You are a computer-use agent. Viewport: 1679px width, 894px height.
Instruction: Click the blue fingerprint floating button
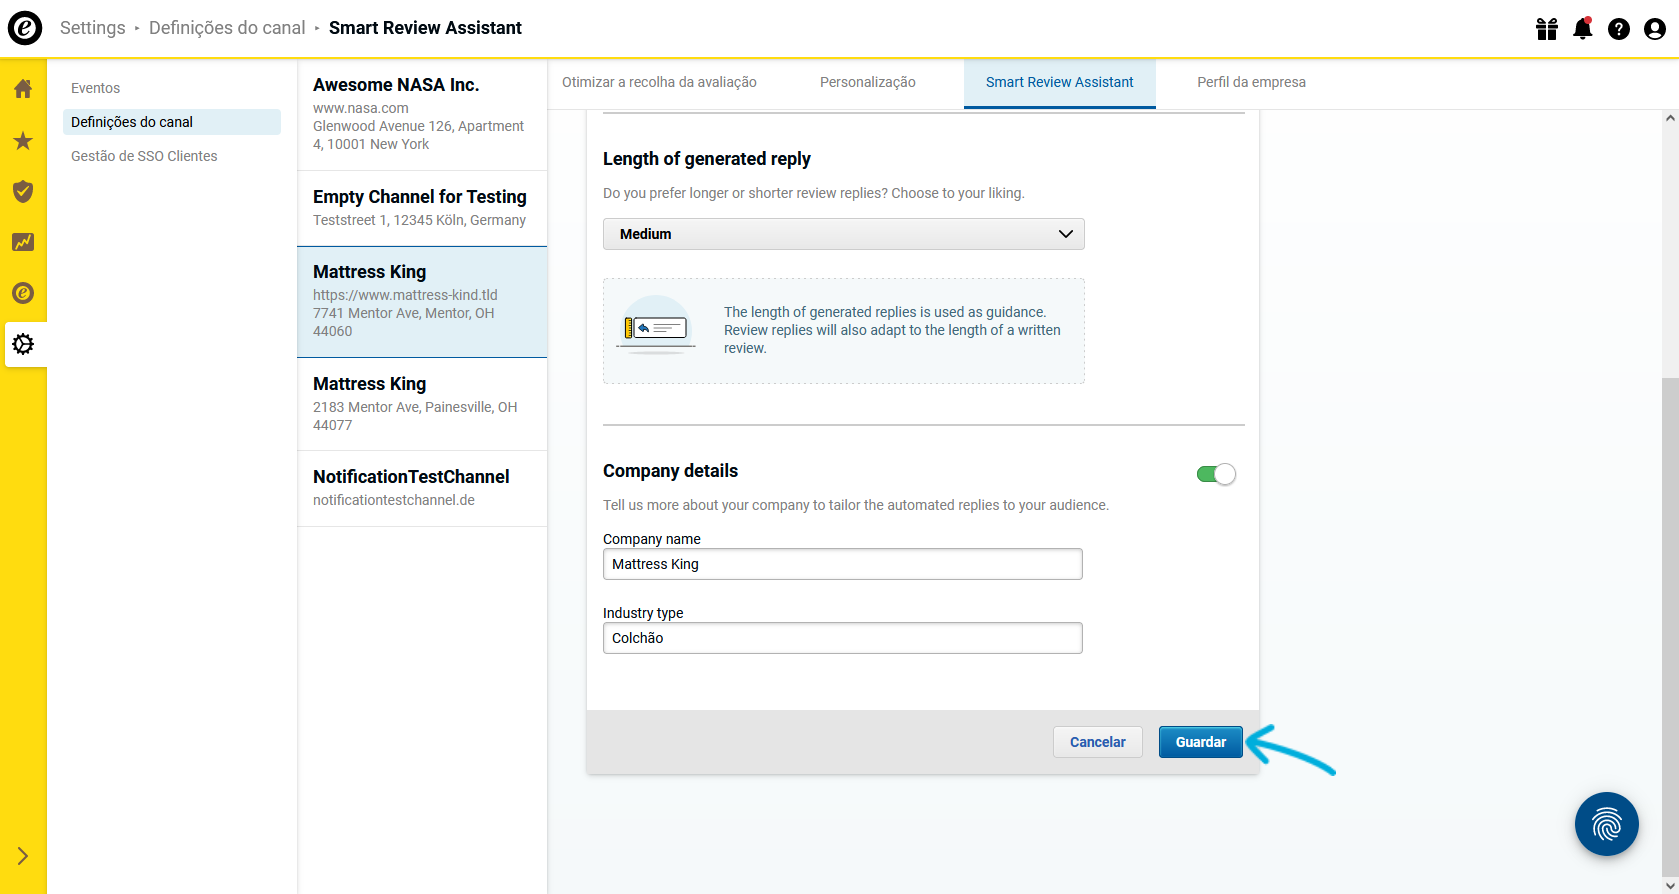click(x=1606, y=824)
